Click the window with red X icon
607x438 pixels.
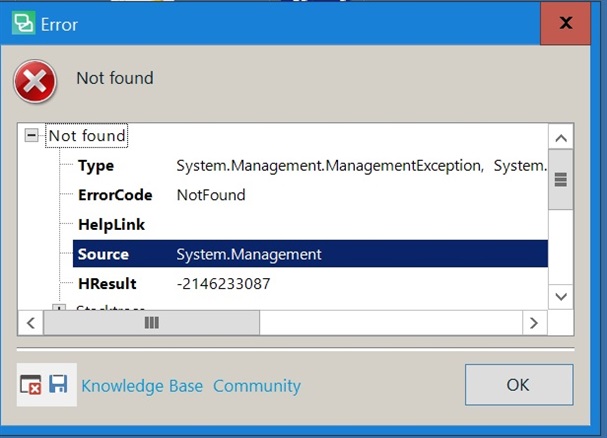point(31,385)
